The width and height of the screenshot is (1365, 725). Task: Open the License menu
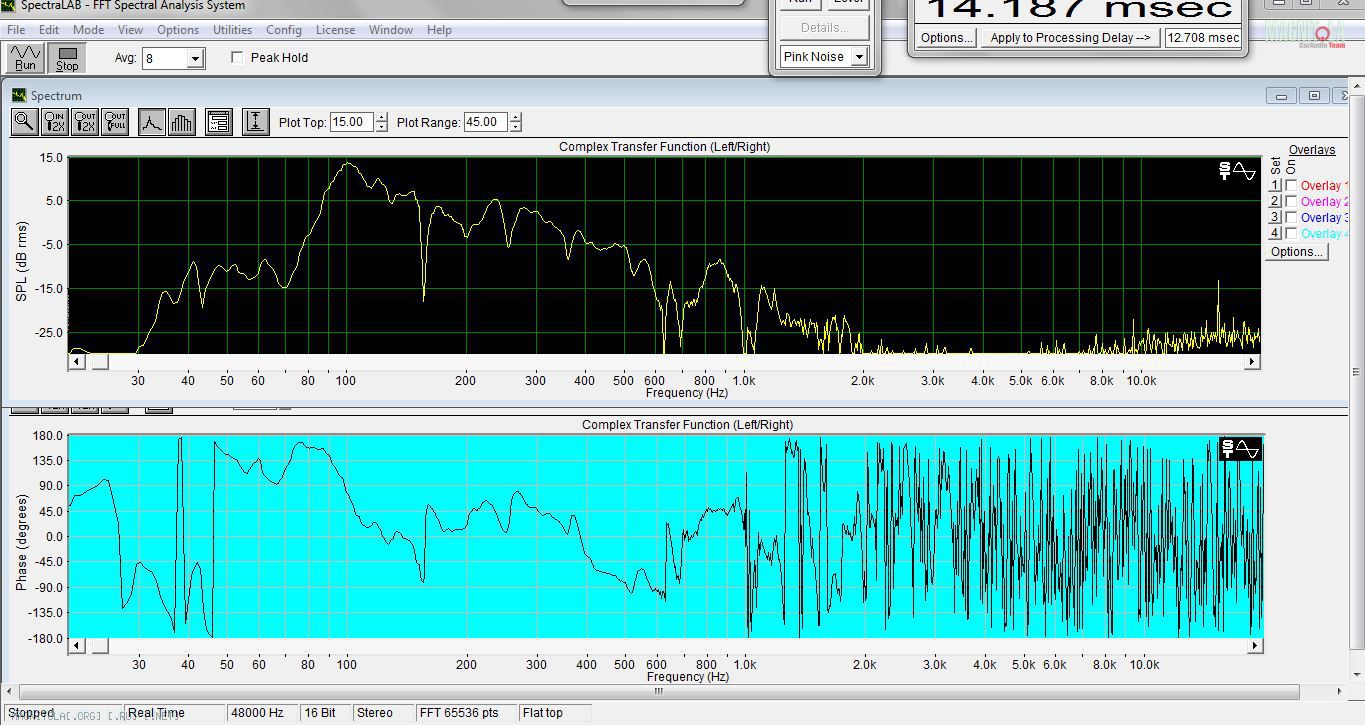335,30
